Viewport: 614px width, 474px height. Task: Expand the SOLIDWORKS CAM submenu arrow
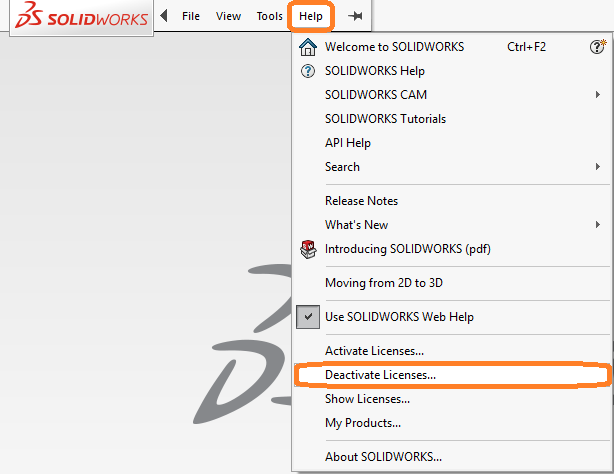pyautogui.click(x=597, y=95)
